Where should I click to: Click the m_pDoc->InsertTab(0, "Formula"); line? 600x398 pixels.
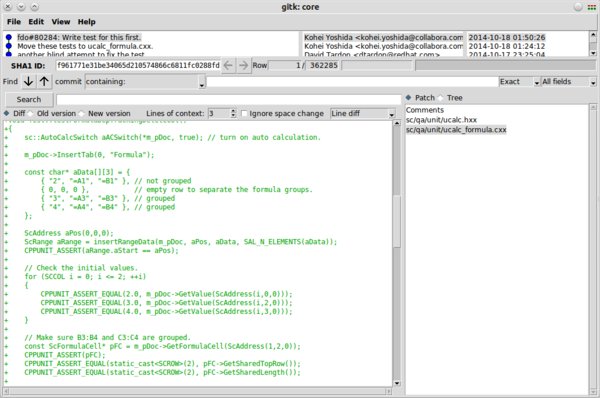[89, 155]
